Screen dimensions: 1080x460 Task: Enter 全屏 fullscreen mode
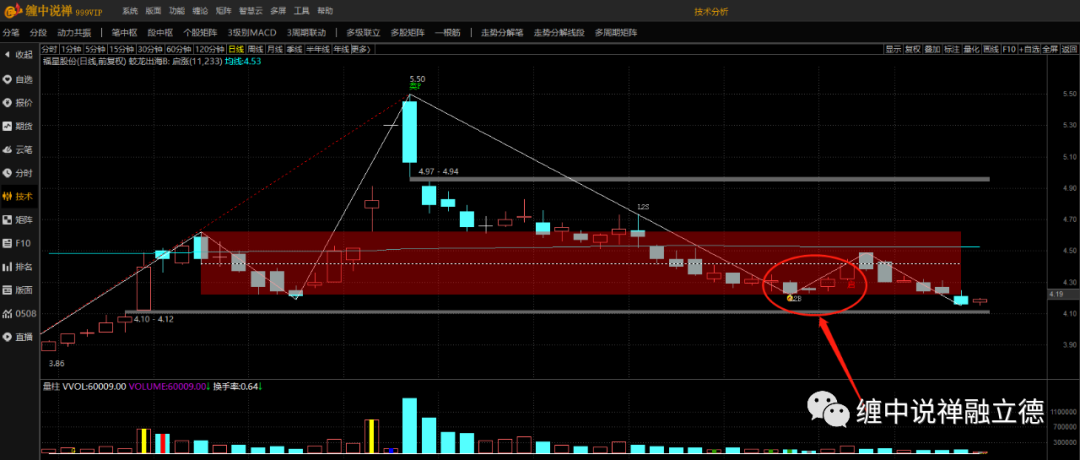(1049, 49)
